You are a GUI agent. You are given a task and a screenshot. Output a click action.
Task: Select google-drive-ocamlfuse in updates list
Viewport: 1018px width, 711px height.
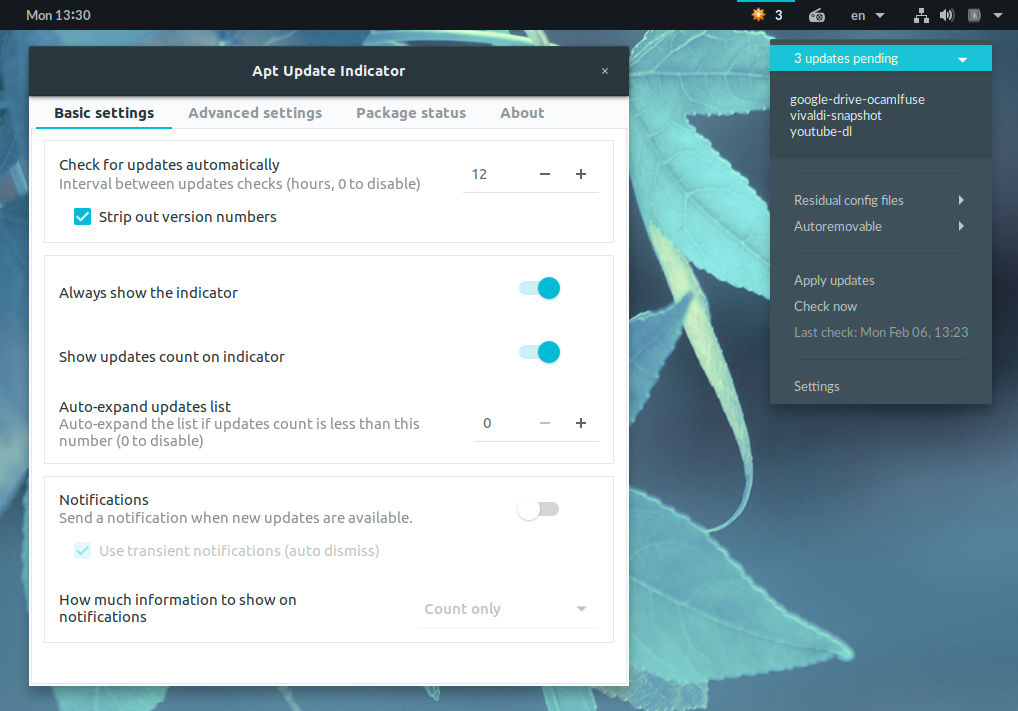857,99
